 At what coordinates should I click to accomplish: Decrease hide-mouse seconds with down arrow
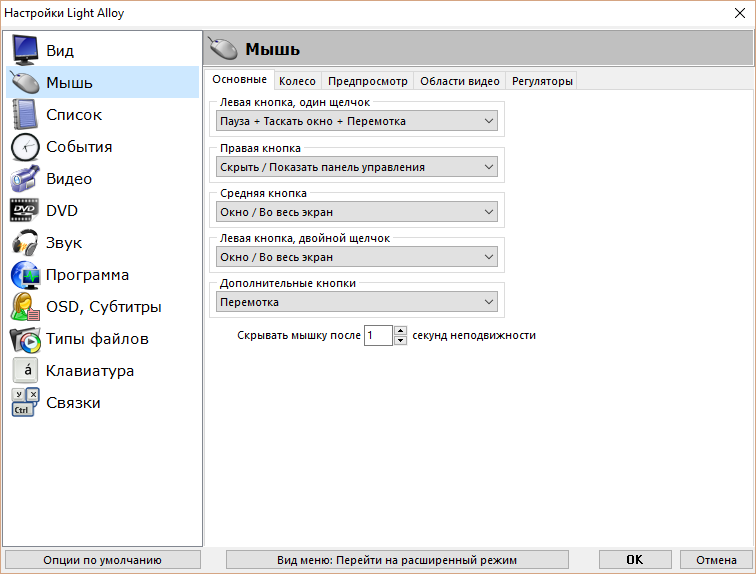click(400, 340)
